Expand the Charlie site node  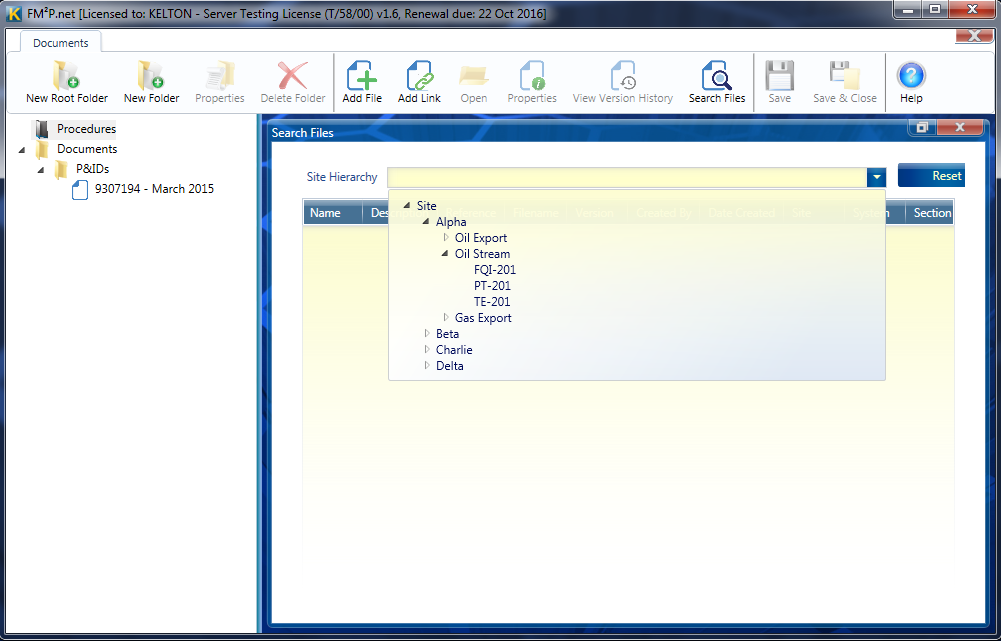tap(426, 349)
